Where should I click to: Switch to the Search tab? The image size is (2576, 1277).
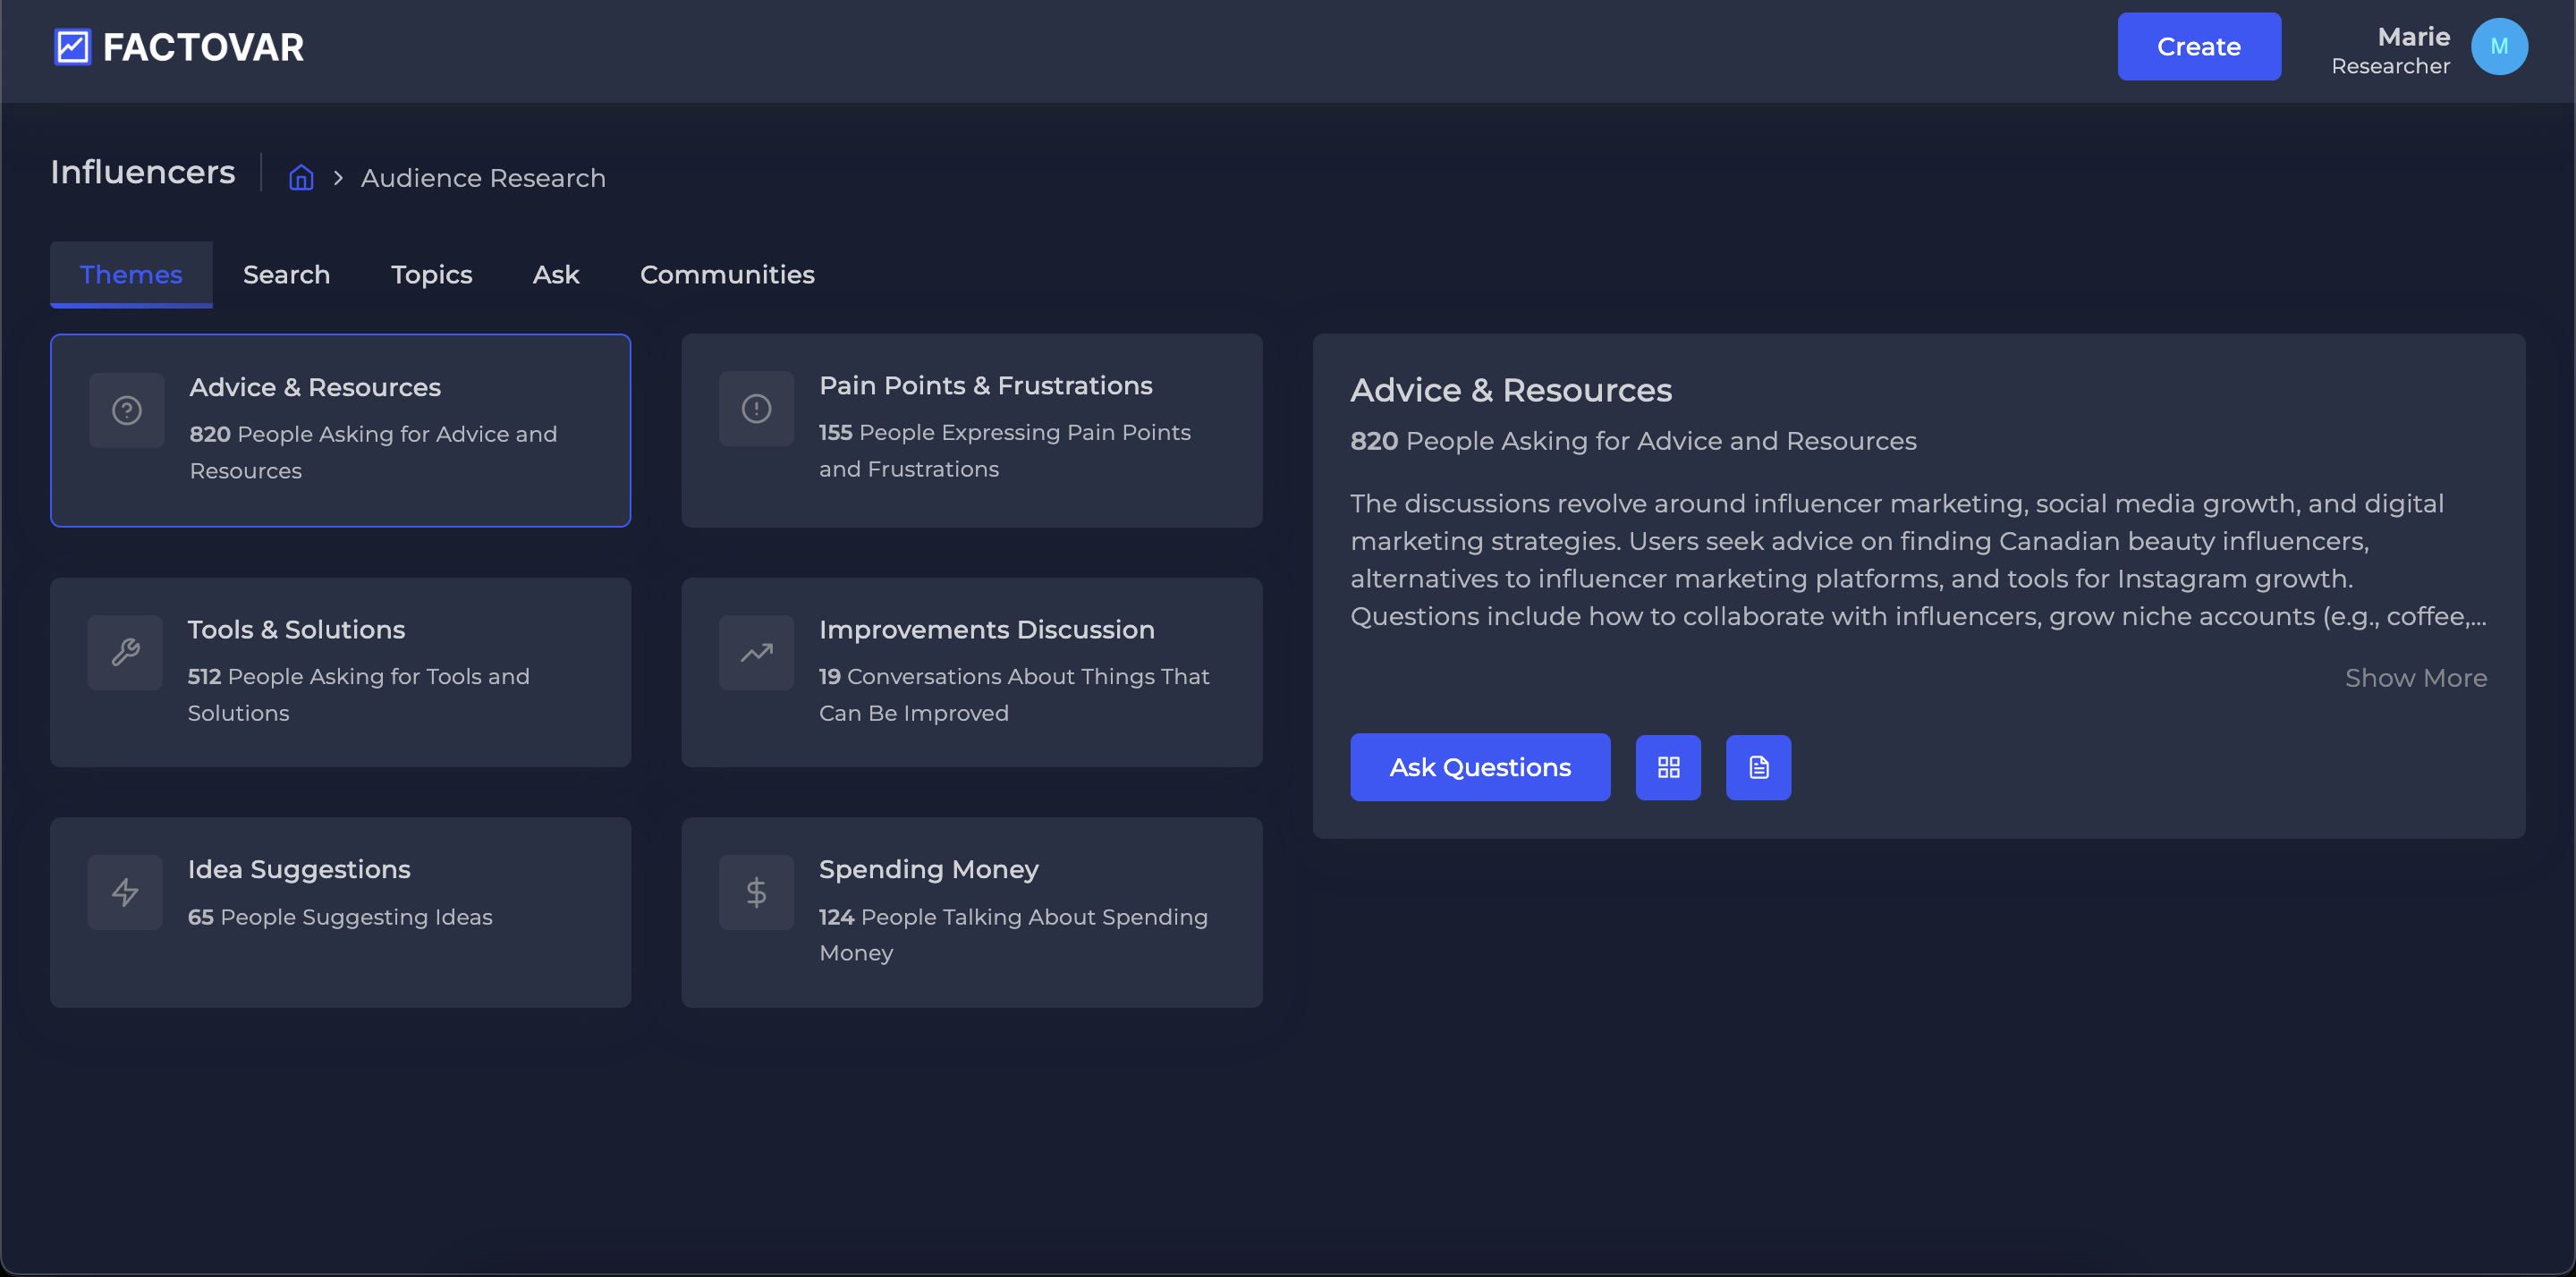[286, 274]
